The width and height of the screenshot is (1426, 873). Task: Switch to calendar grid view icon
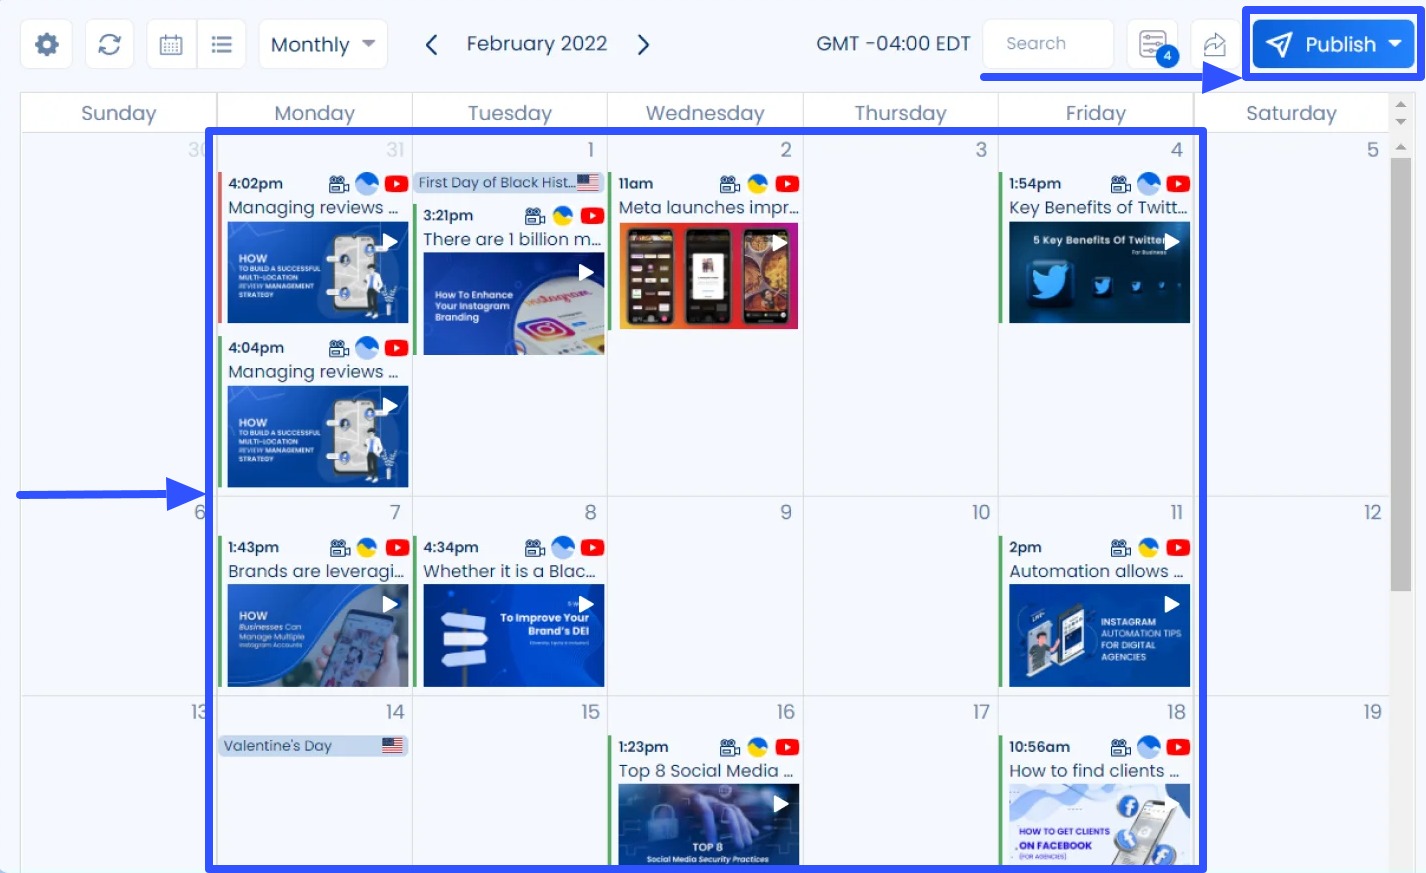[171, 45]
